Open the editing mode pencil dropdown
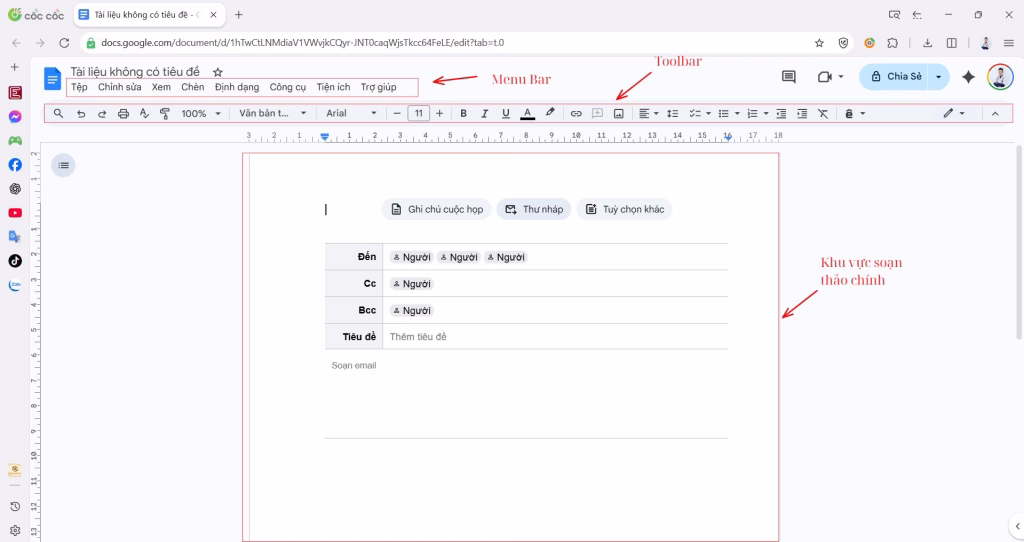Image resolution: width=1024 pixels, height=542 pixels. pyautogui.click(x=953, y=113)
